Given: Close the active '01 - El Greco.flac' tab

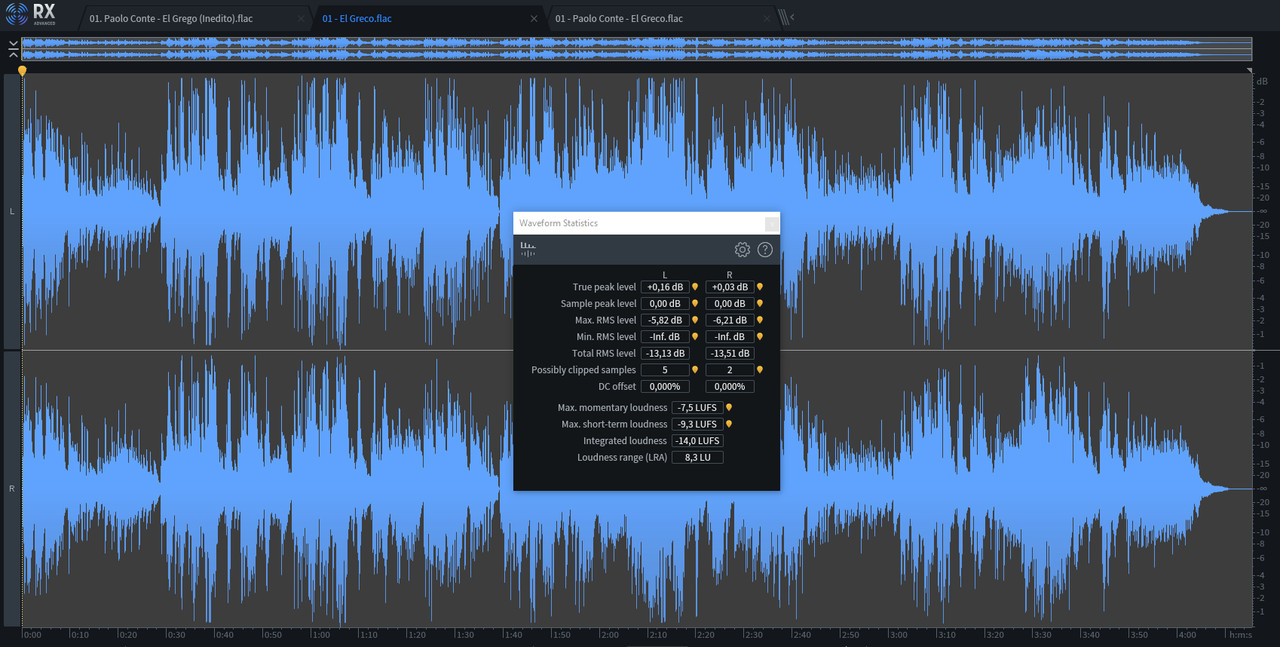Looking at the screenshot, I should pos(534,18).
